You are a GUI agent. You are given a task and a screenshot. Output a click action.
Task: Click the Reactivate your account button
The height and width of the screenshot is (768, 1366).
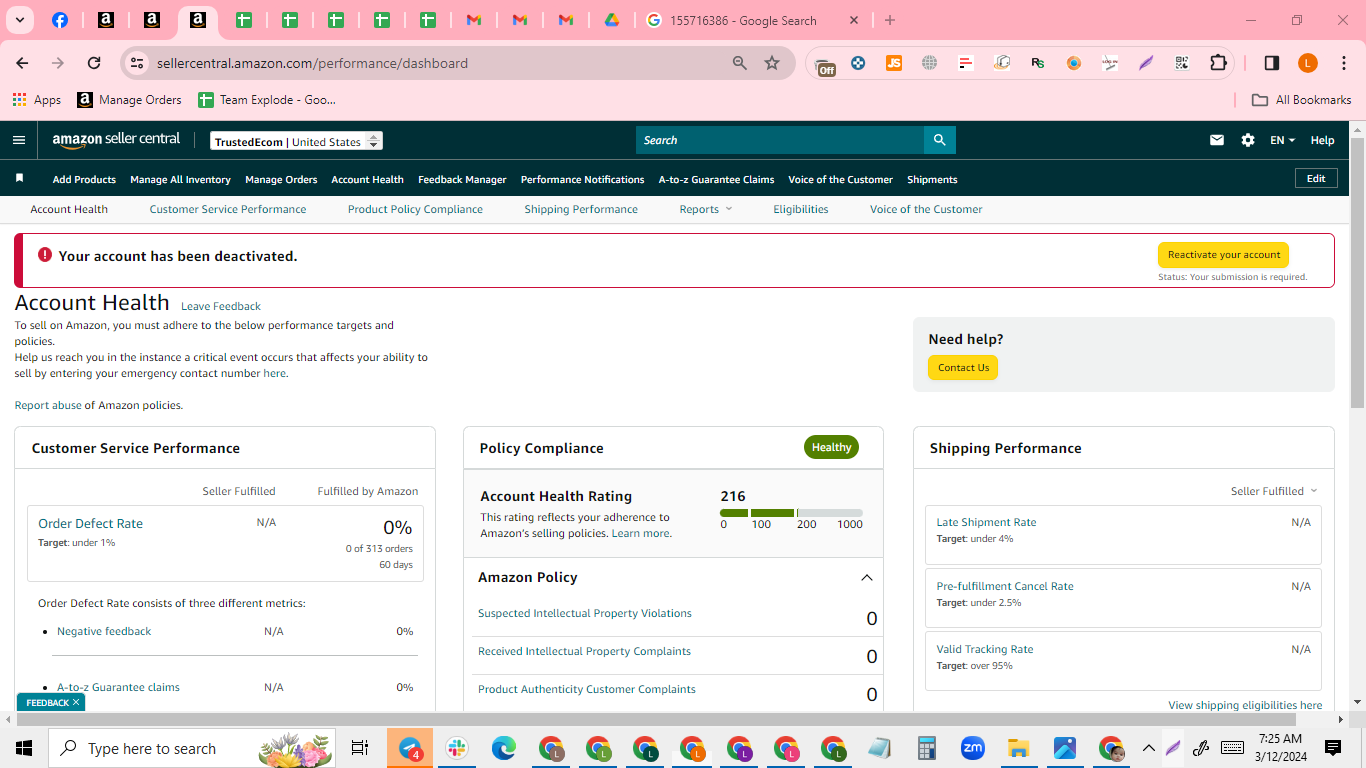(1223, 255)
